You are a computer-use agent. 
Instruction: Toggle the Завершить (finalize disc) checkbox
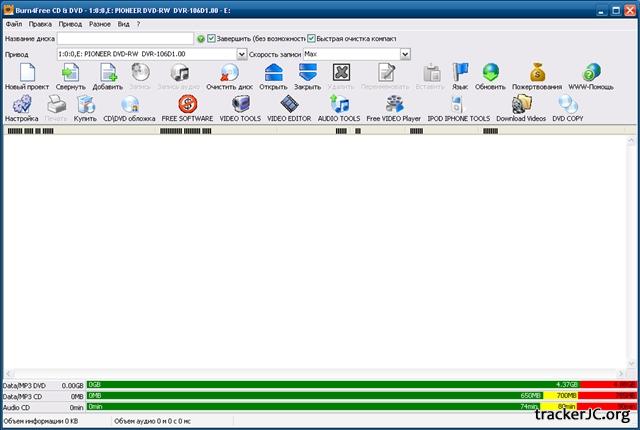pyautogui.click(x=212, y=38)
